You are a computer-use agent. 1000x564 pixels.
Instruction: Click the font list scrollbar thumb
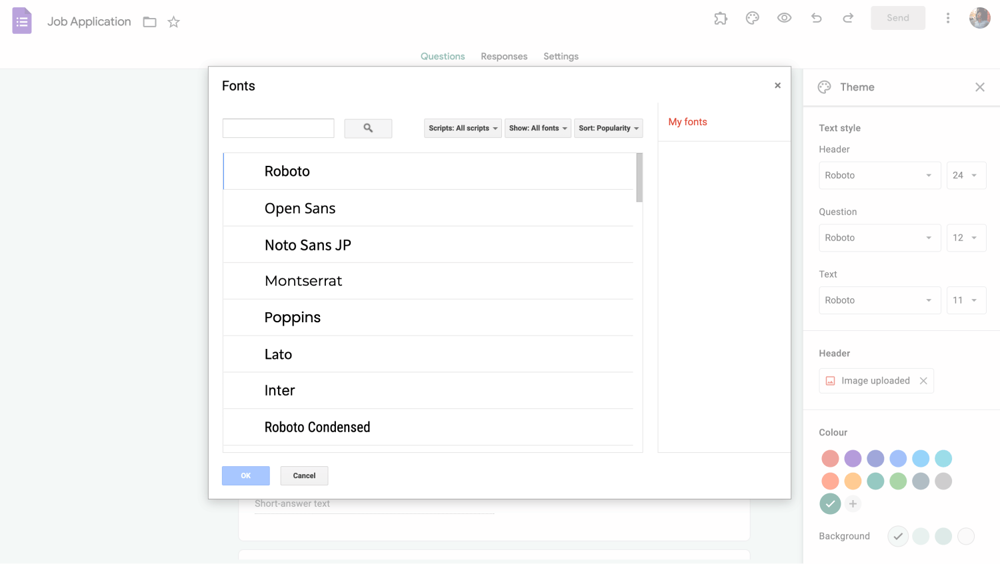[x=639, y=177]
